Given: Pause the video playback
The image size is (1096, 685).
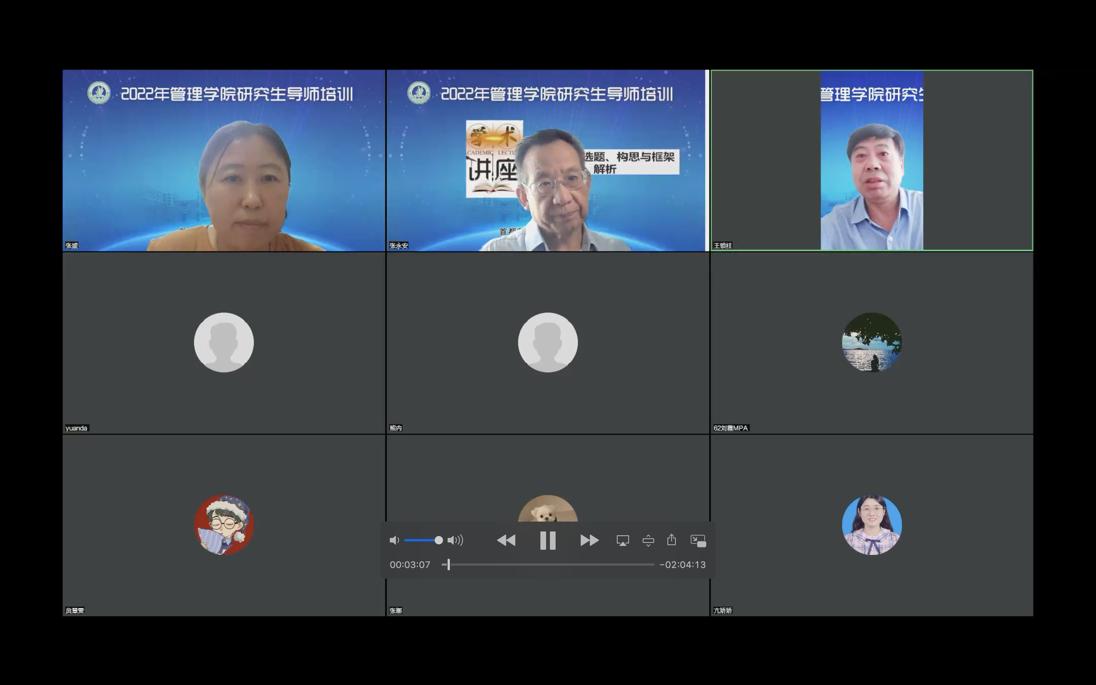Looking at the screenshot, I should click(x=548, y=540).
